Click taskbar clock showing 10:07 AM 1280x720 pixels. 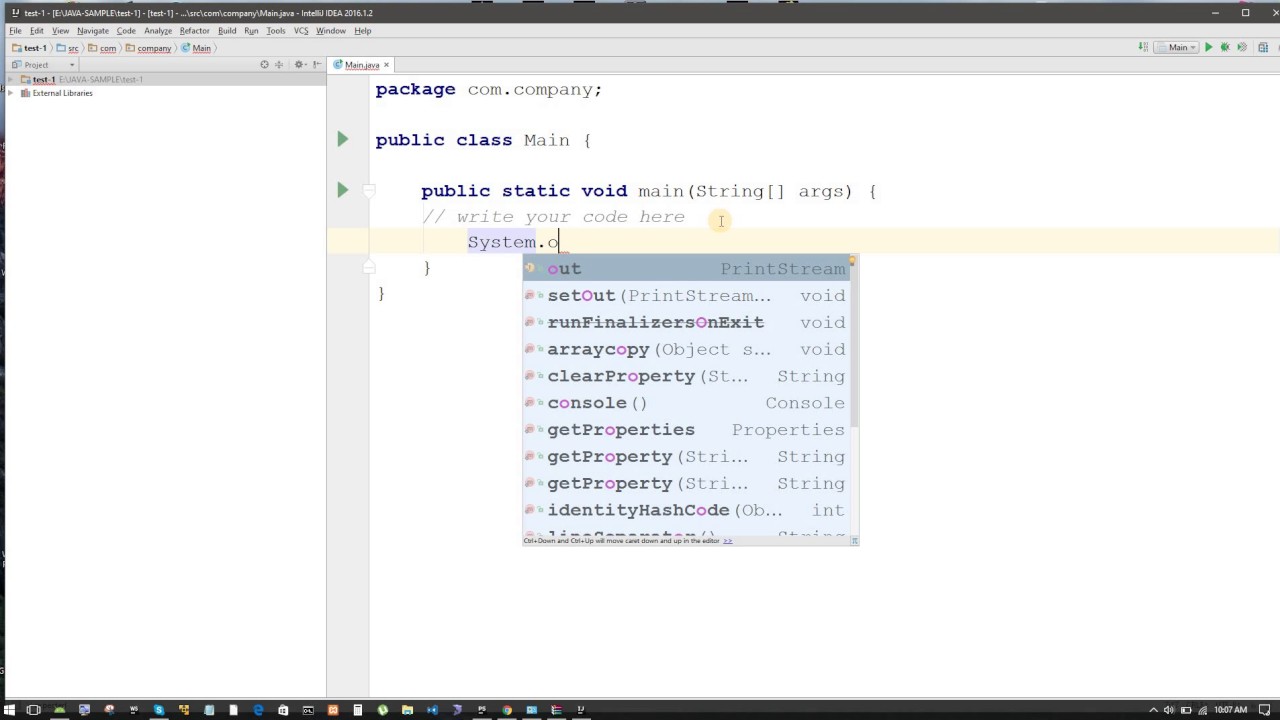[x=1230, y=710]
